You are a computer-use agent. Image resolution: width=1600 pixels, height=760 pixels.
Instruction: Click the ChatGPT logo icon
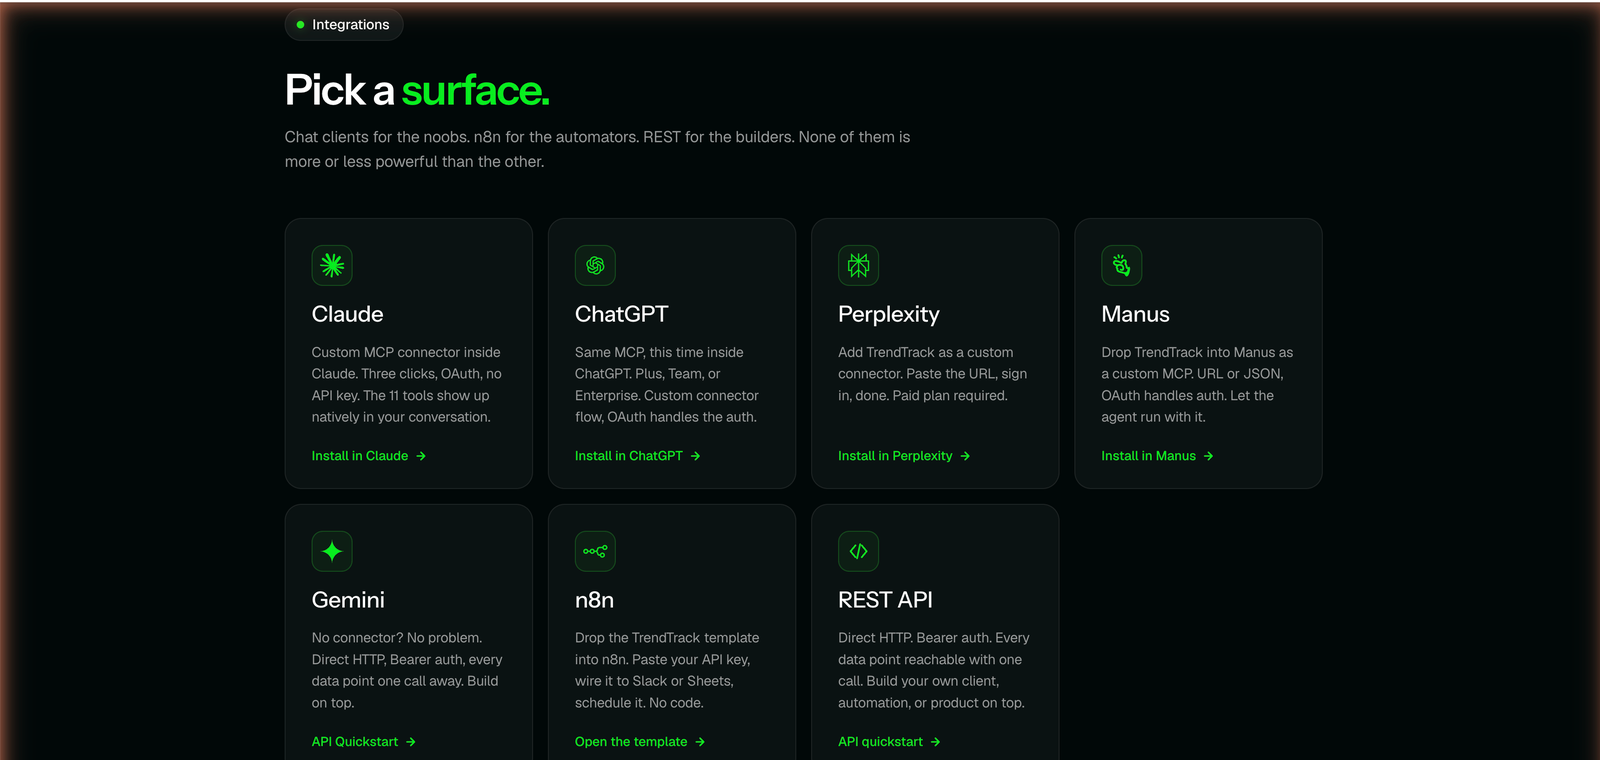click(595, 265)
